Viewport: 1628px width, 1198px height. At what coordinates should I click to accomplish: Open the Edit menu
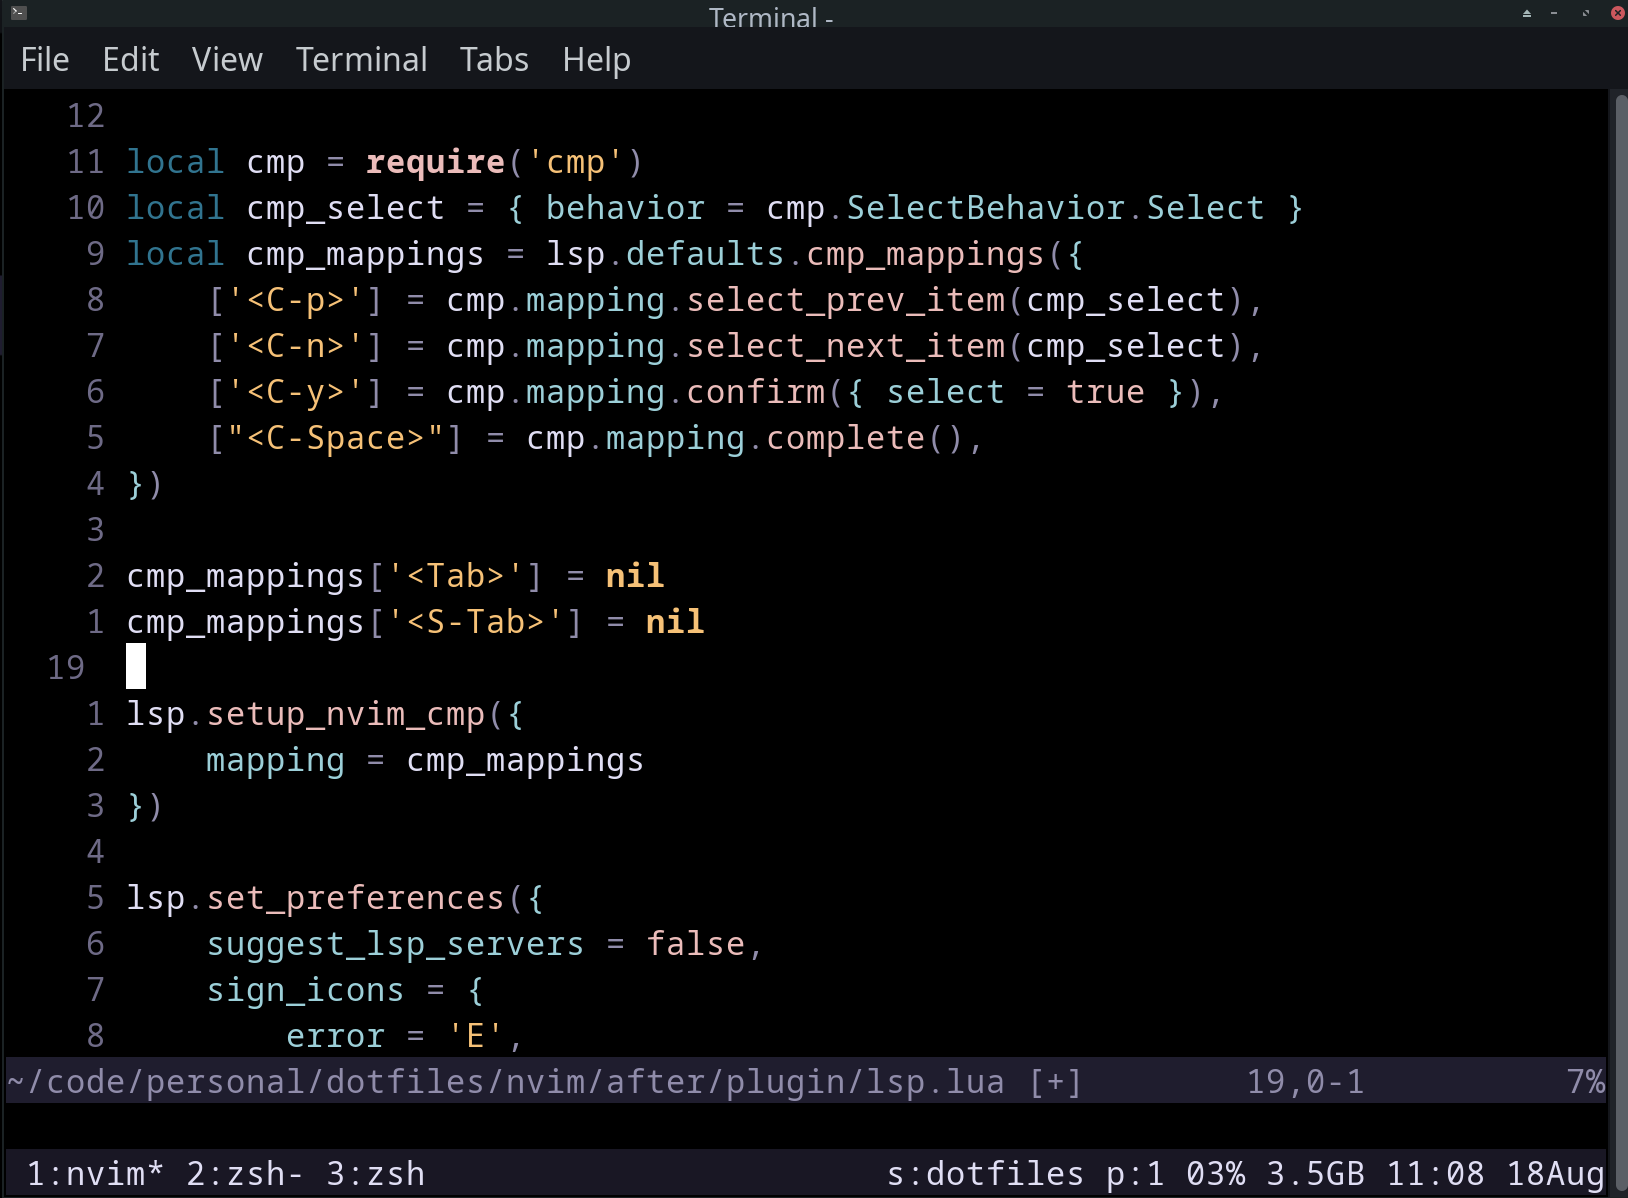(131, 60)
